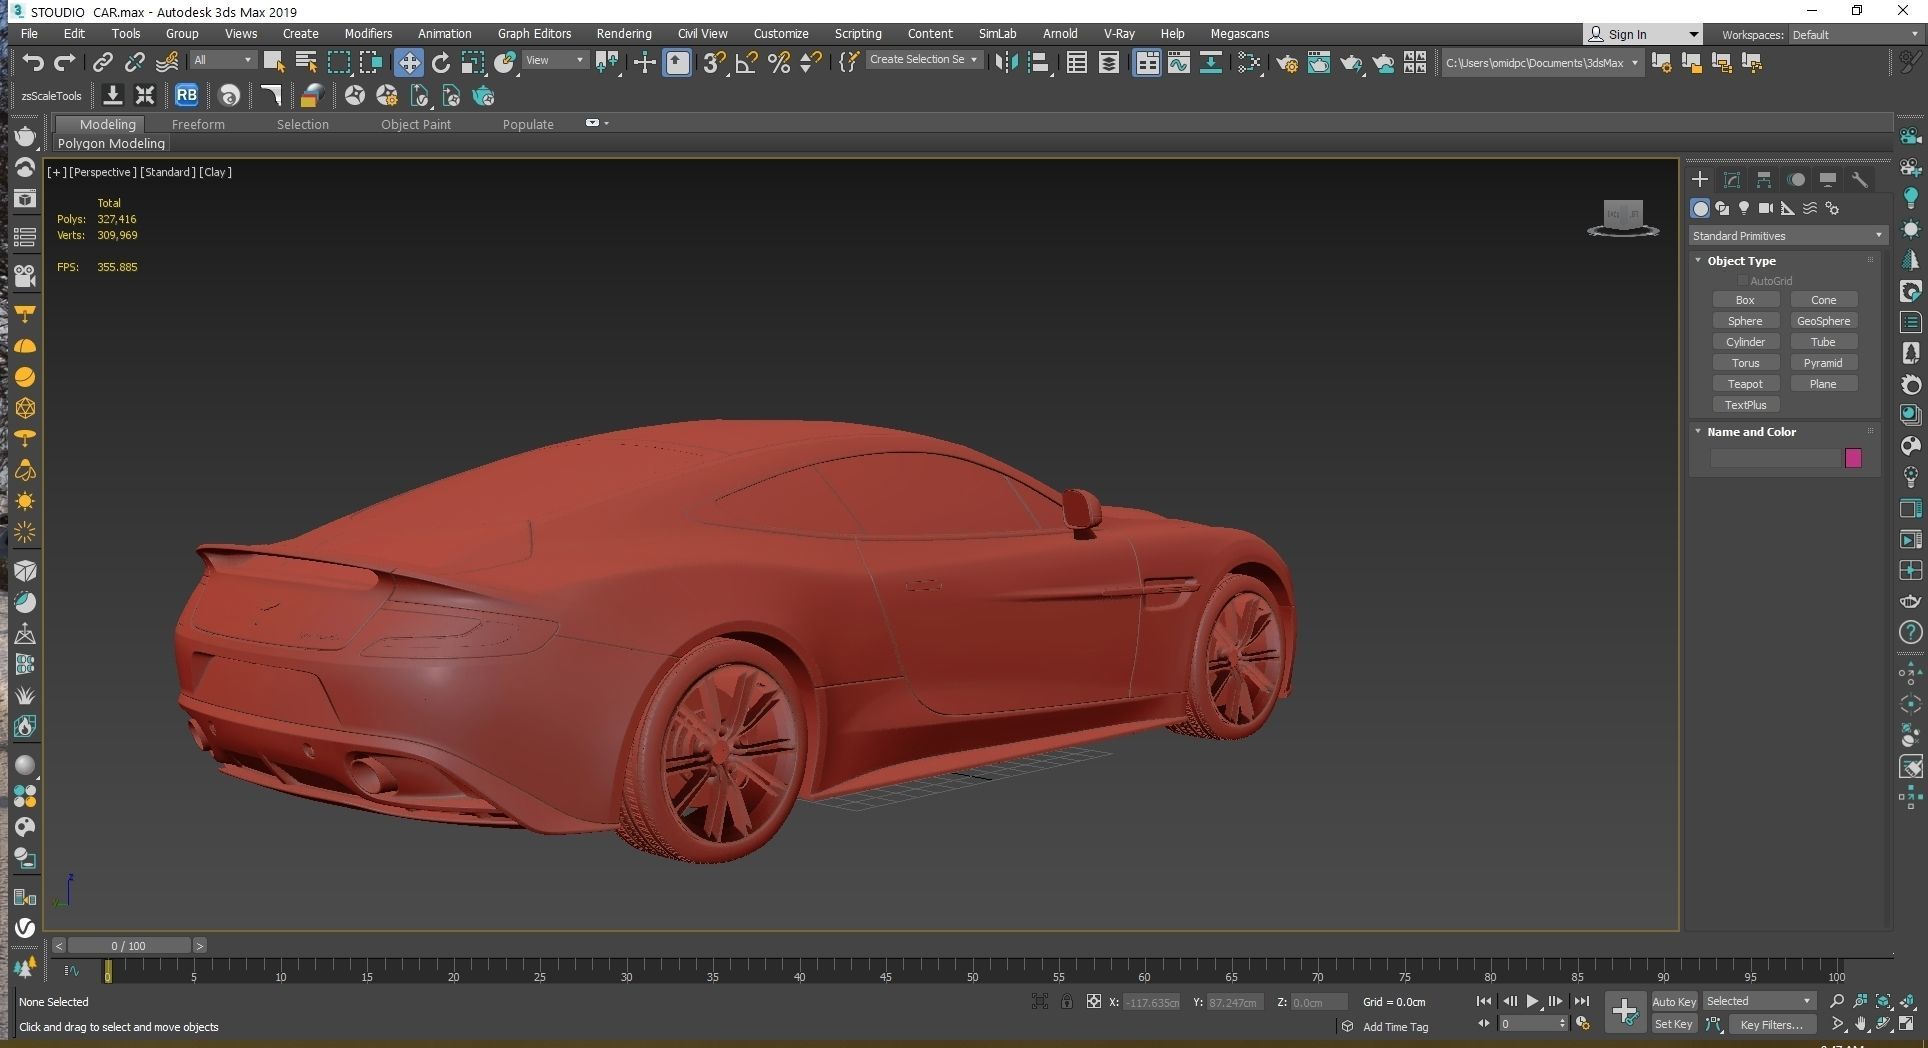This screenshot has height=1048, width=1928.
Task: Toggle Set Key mode
Action: pos(1674,1024)
